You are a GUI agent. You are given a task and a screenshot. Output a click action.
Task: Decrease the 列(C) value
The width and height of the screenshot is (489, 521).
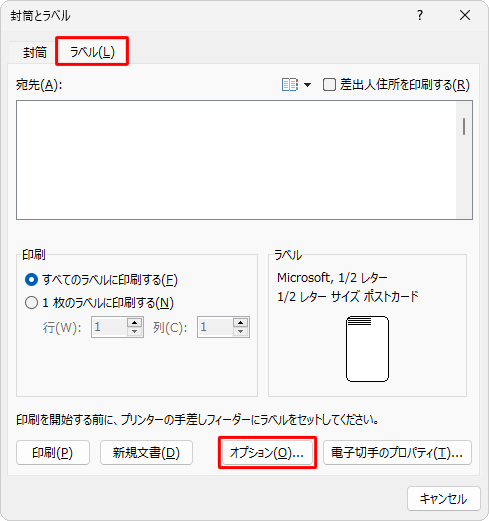[x=241, y=332]
